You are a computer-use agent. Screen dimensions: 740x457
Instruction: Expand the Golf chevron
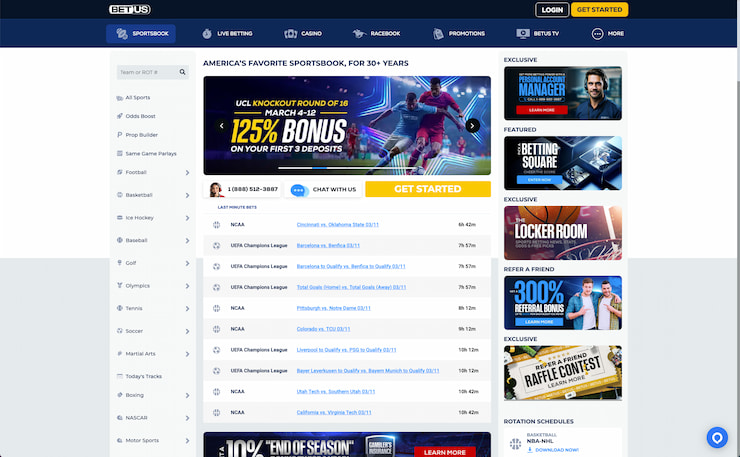click(187, 263)
